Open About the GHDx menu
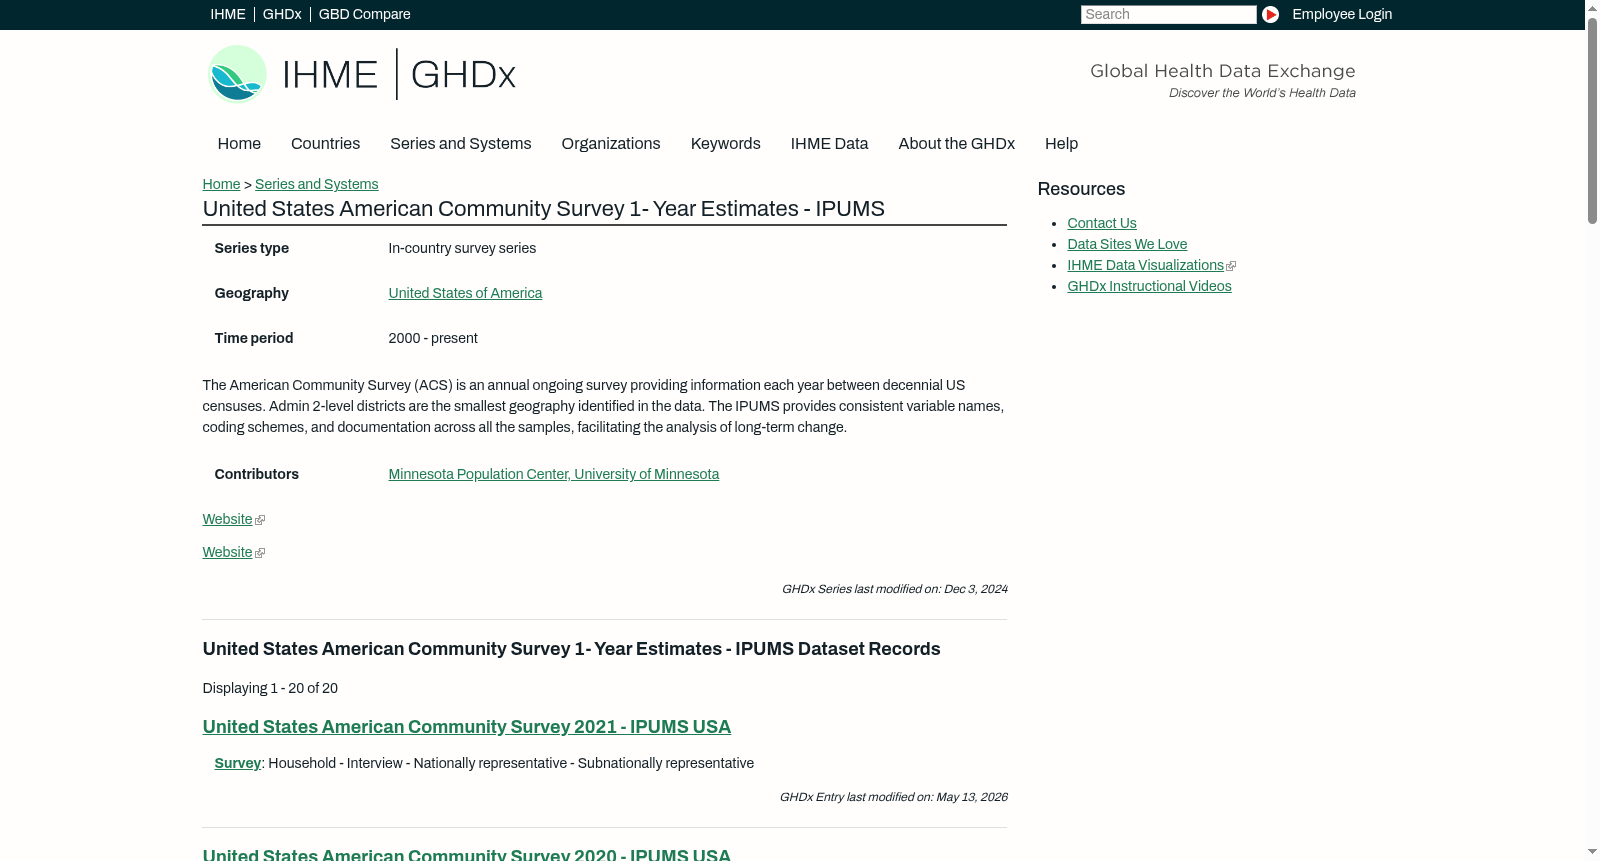Viewport: 1600px width, 861px height. 956,144
